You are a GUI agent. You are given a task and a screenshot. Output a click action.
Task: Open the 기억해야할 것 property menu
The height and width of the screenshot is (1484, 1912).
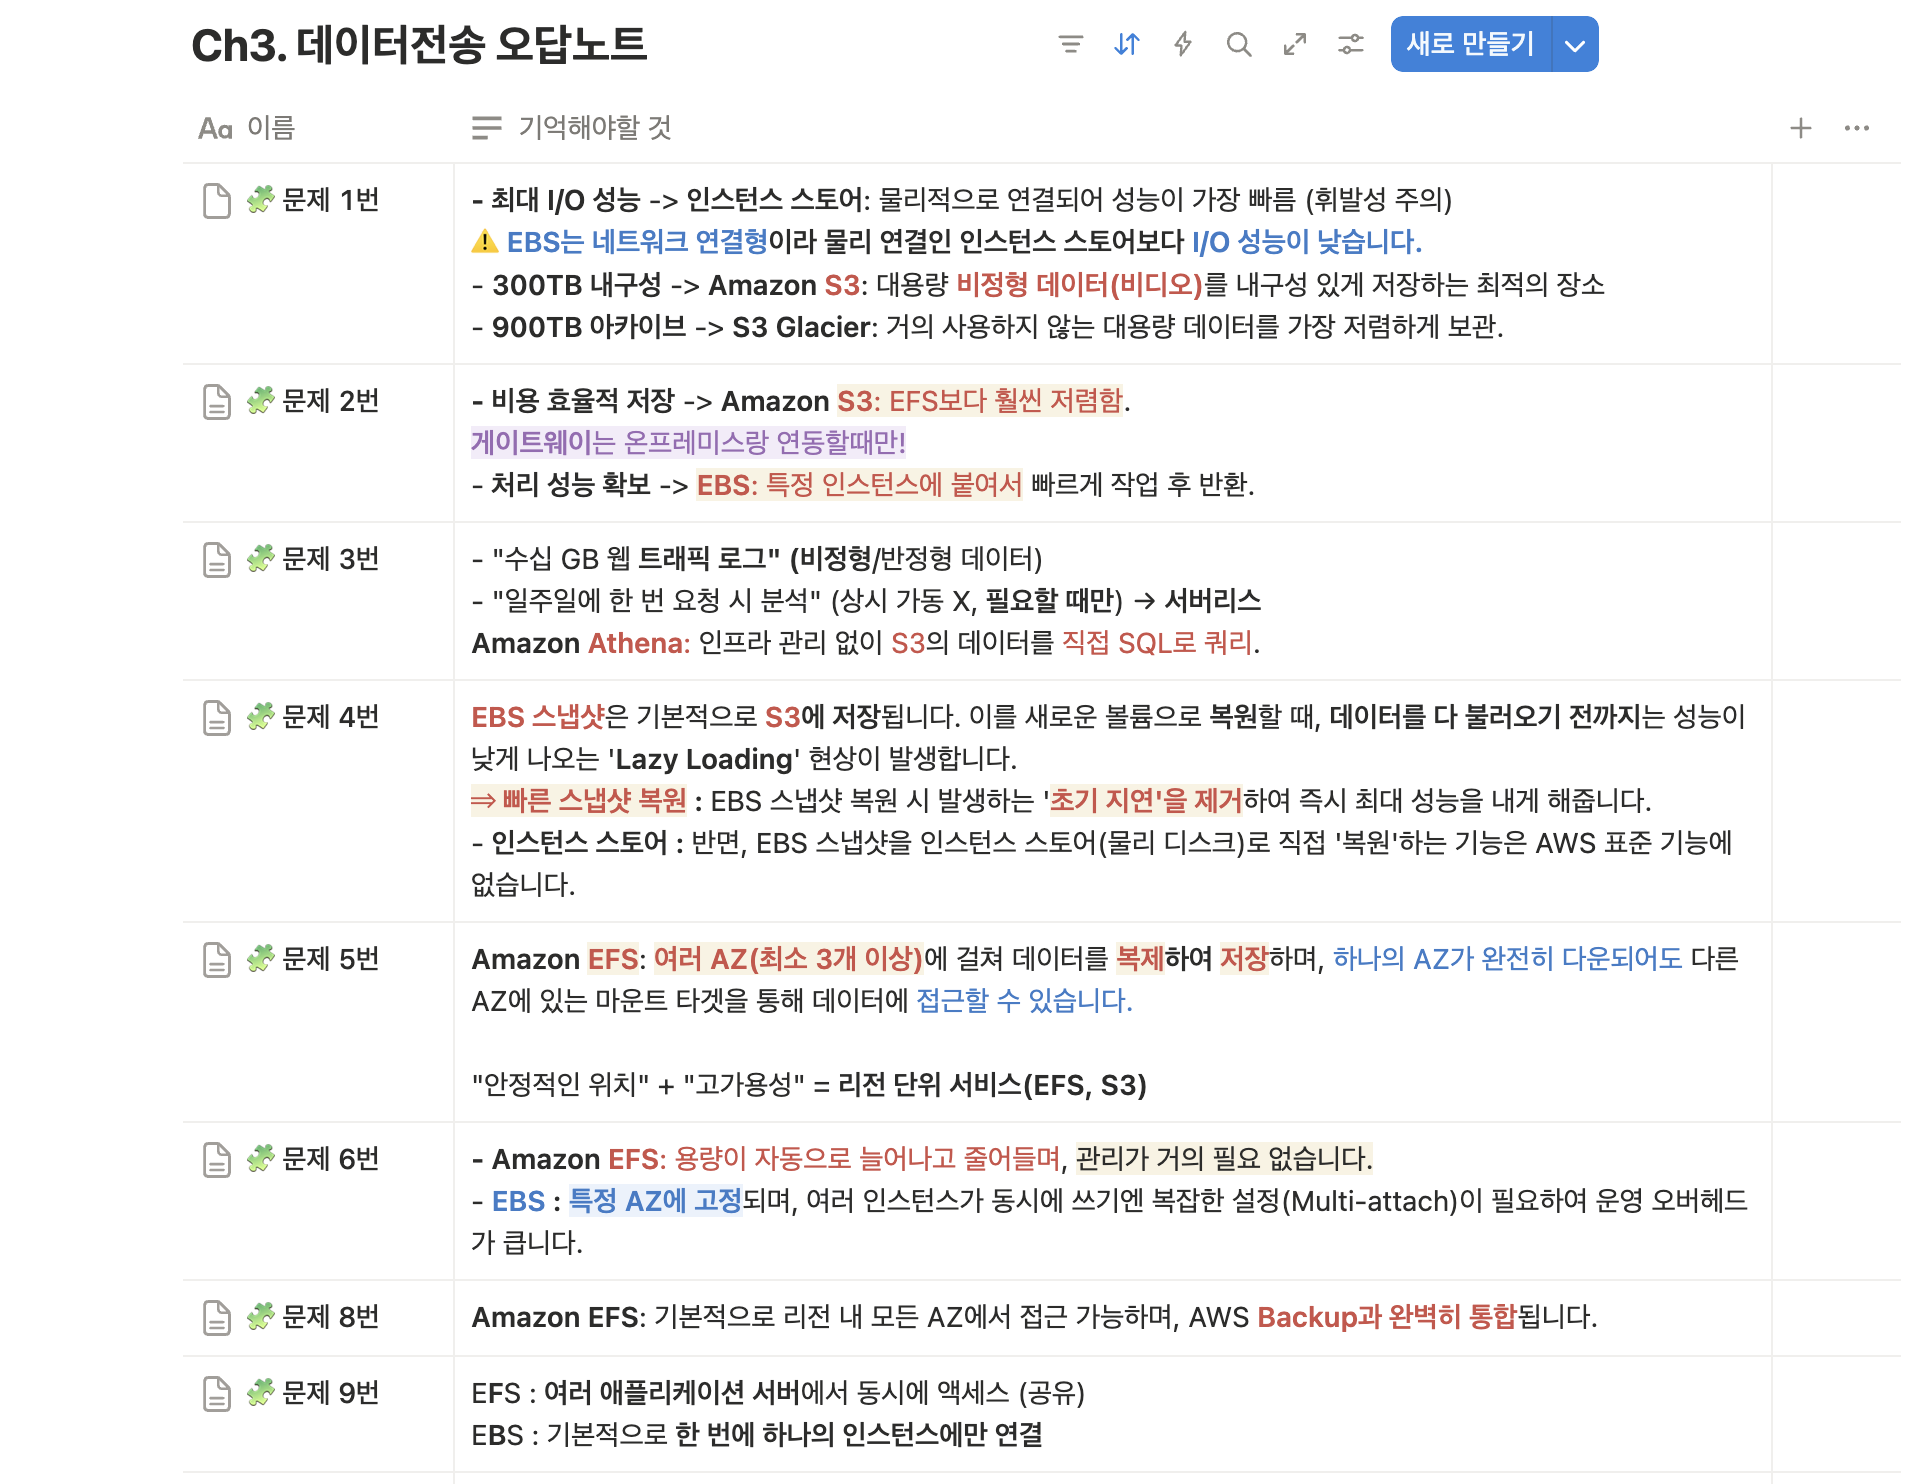coord(594,127)
